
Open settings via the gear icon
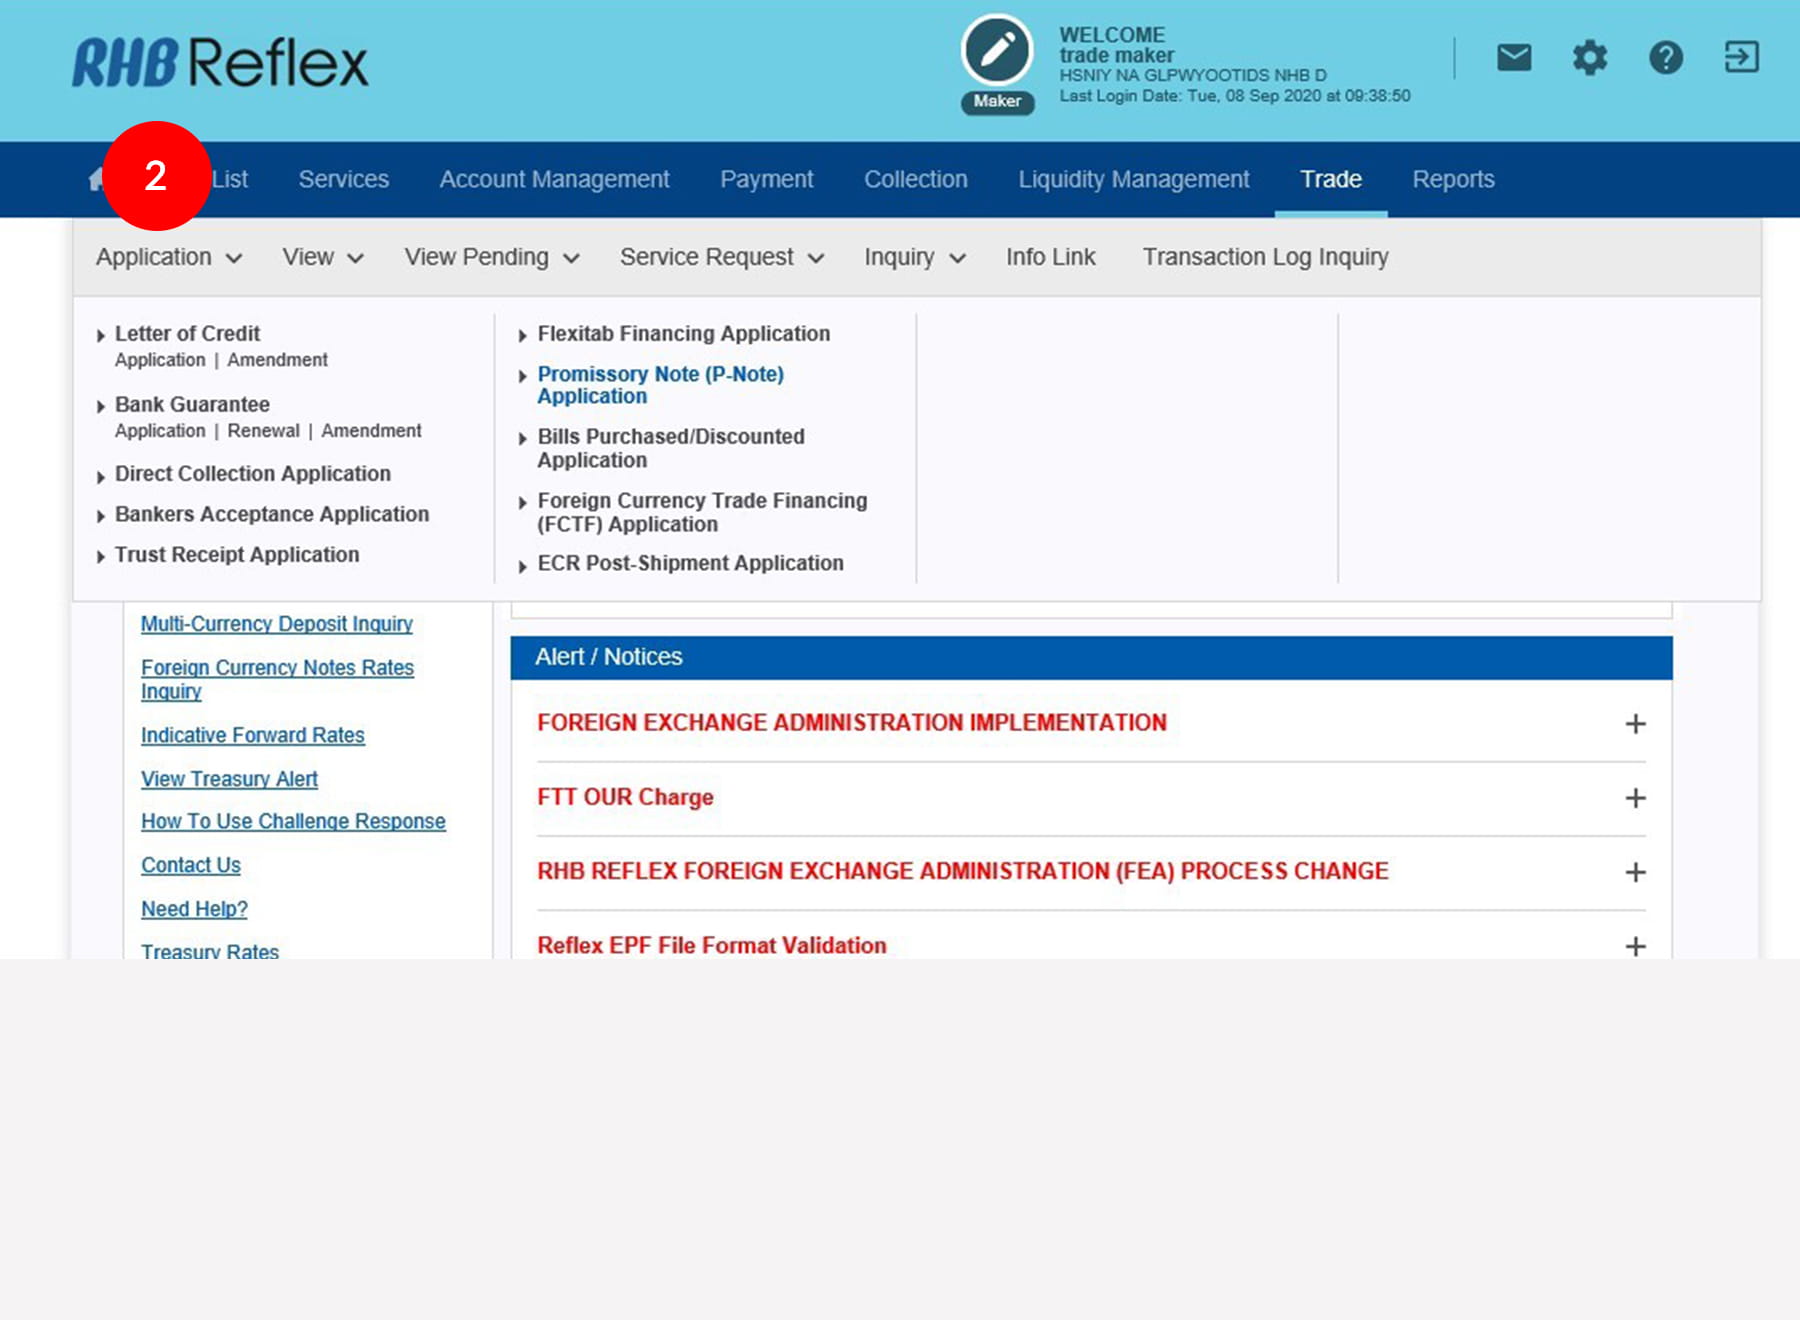1589,58
